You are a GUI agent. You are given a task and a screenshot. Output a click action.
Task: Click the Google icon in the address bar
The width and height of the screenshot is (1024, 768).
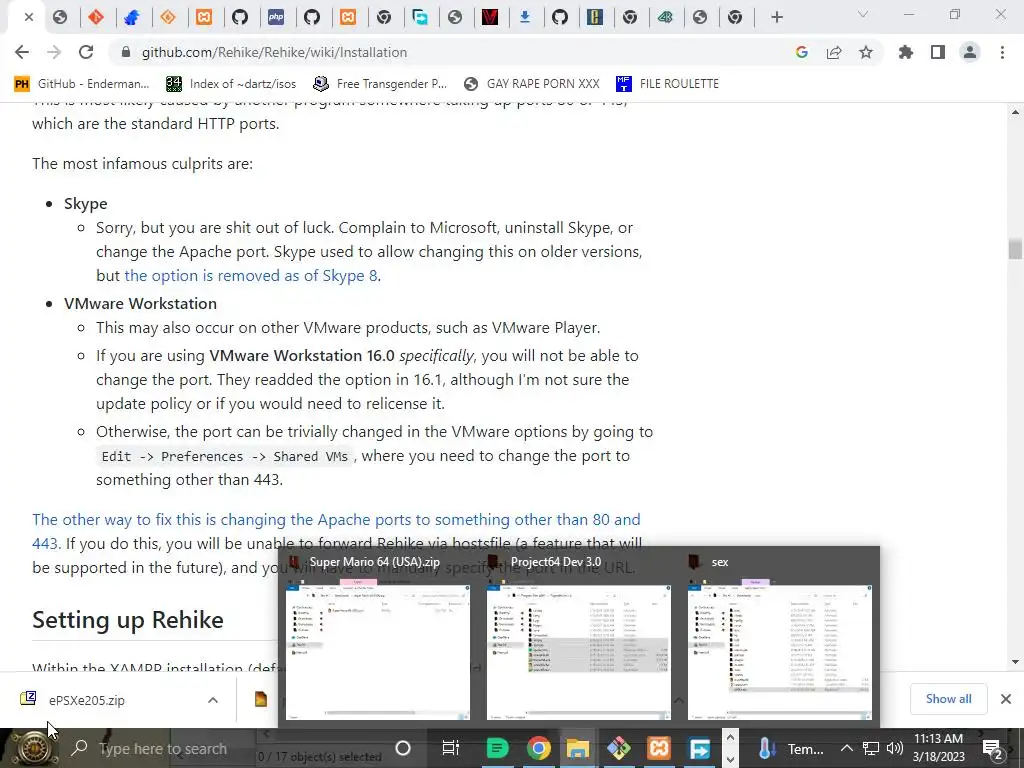click(x=802, y=52)
